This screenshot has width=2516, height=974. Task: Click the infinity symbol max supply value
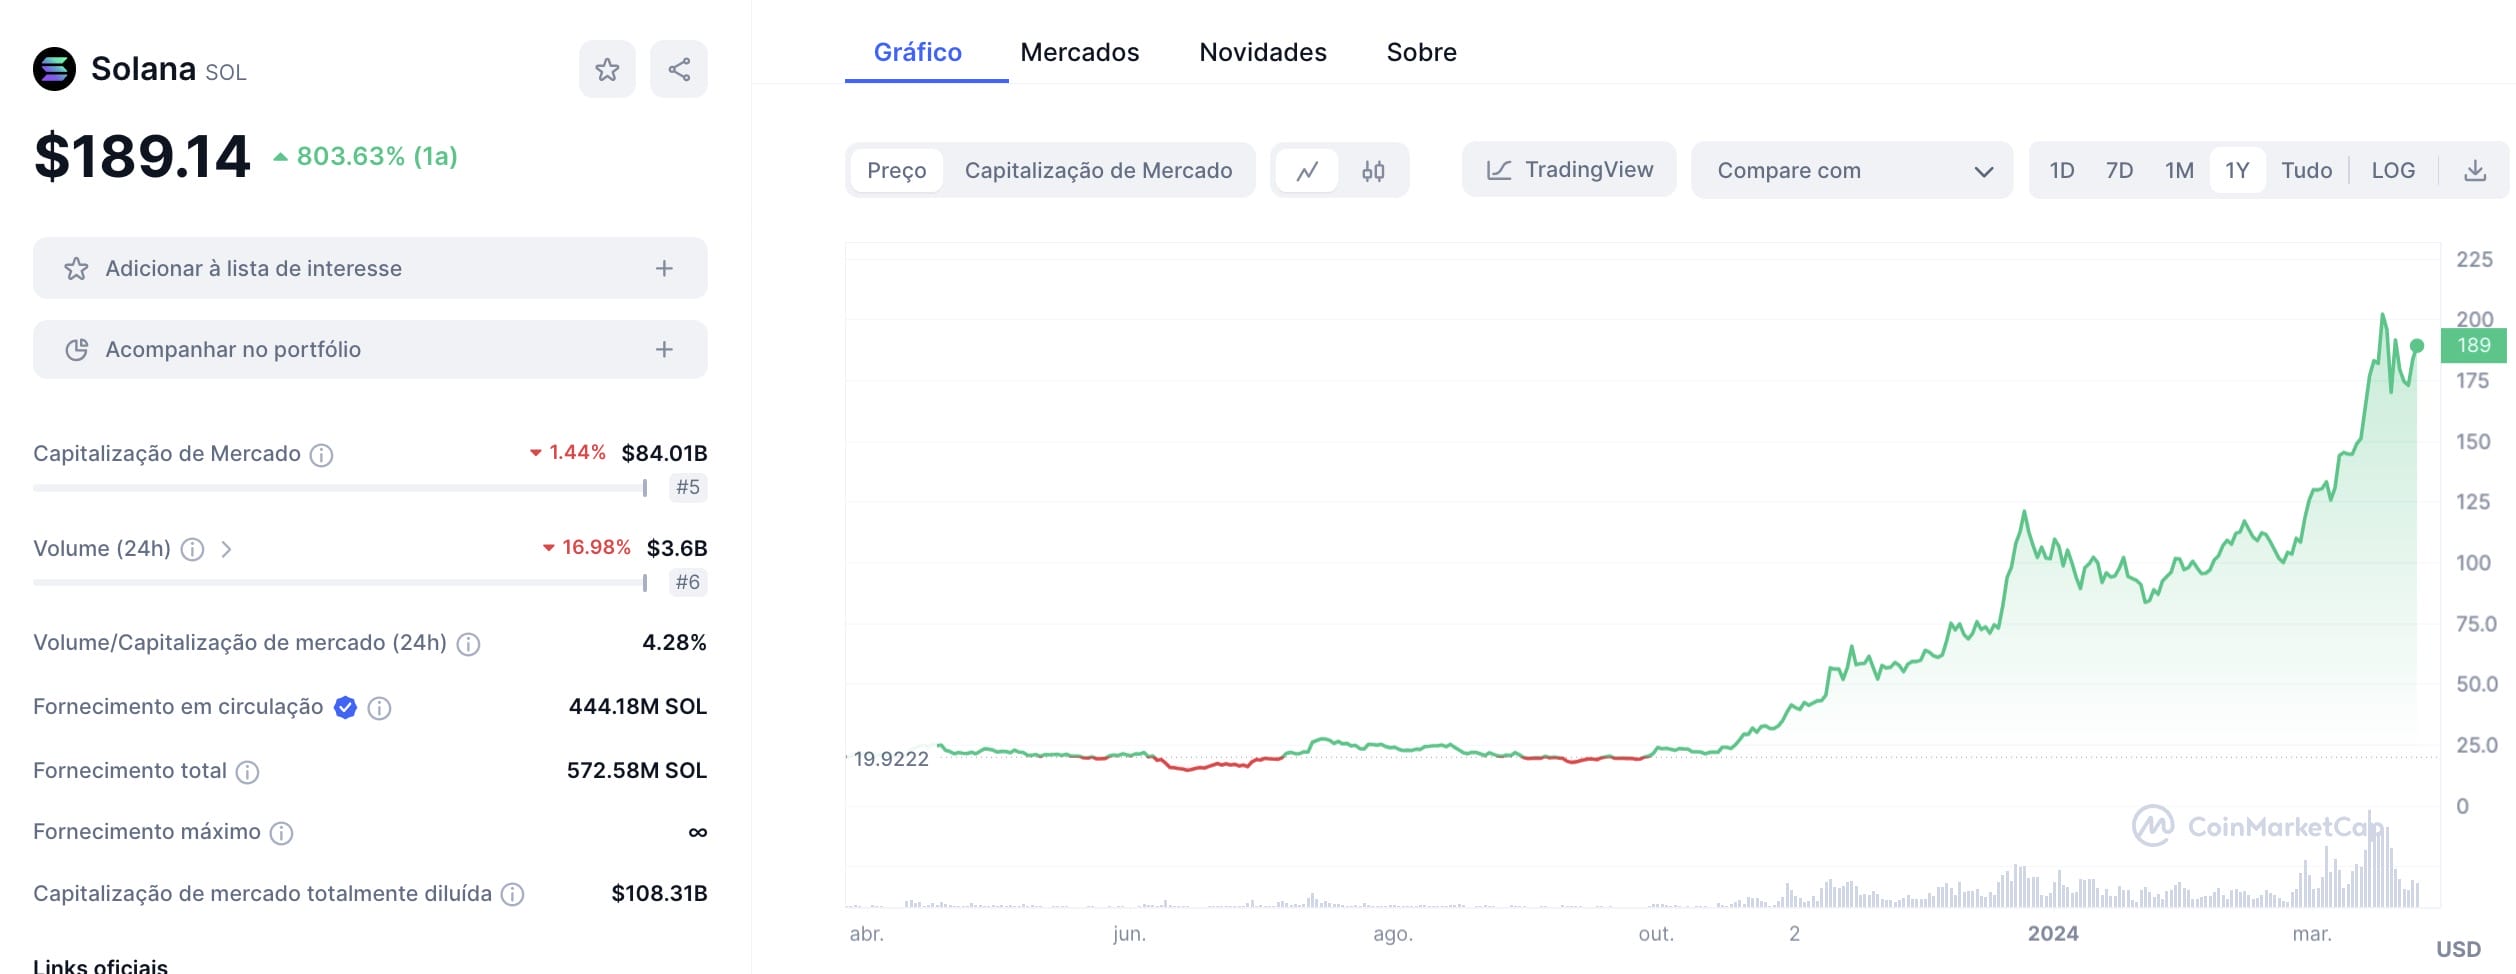(x=698, y=832)
